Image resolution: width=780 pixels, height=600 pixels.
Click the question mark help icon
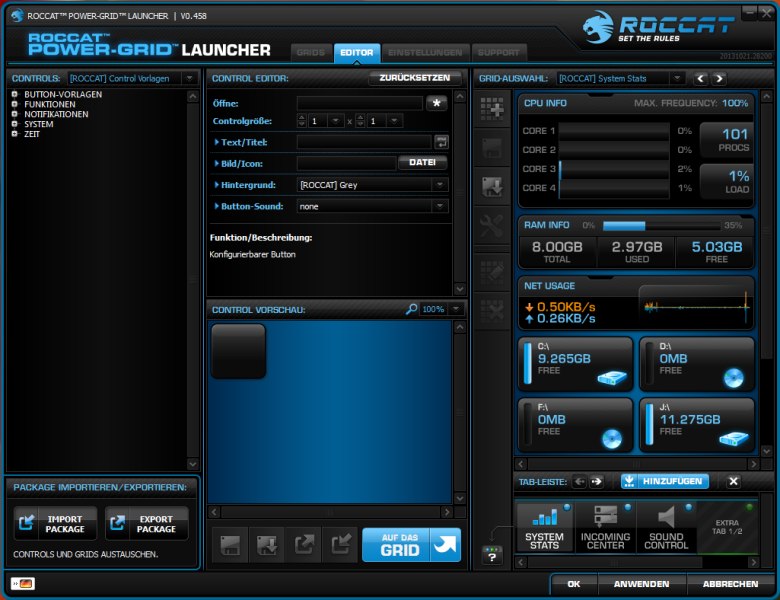pyautogui.click(x=492, y=556)
